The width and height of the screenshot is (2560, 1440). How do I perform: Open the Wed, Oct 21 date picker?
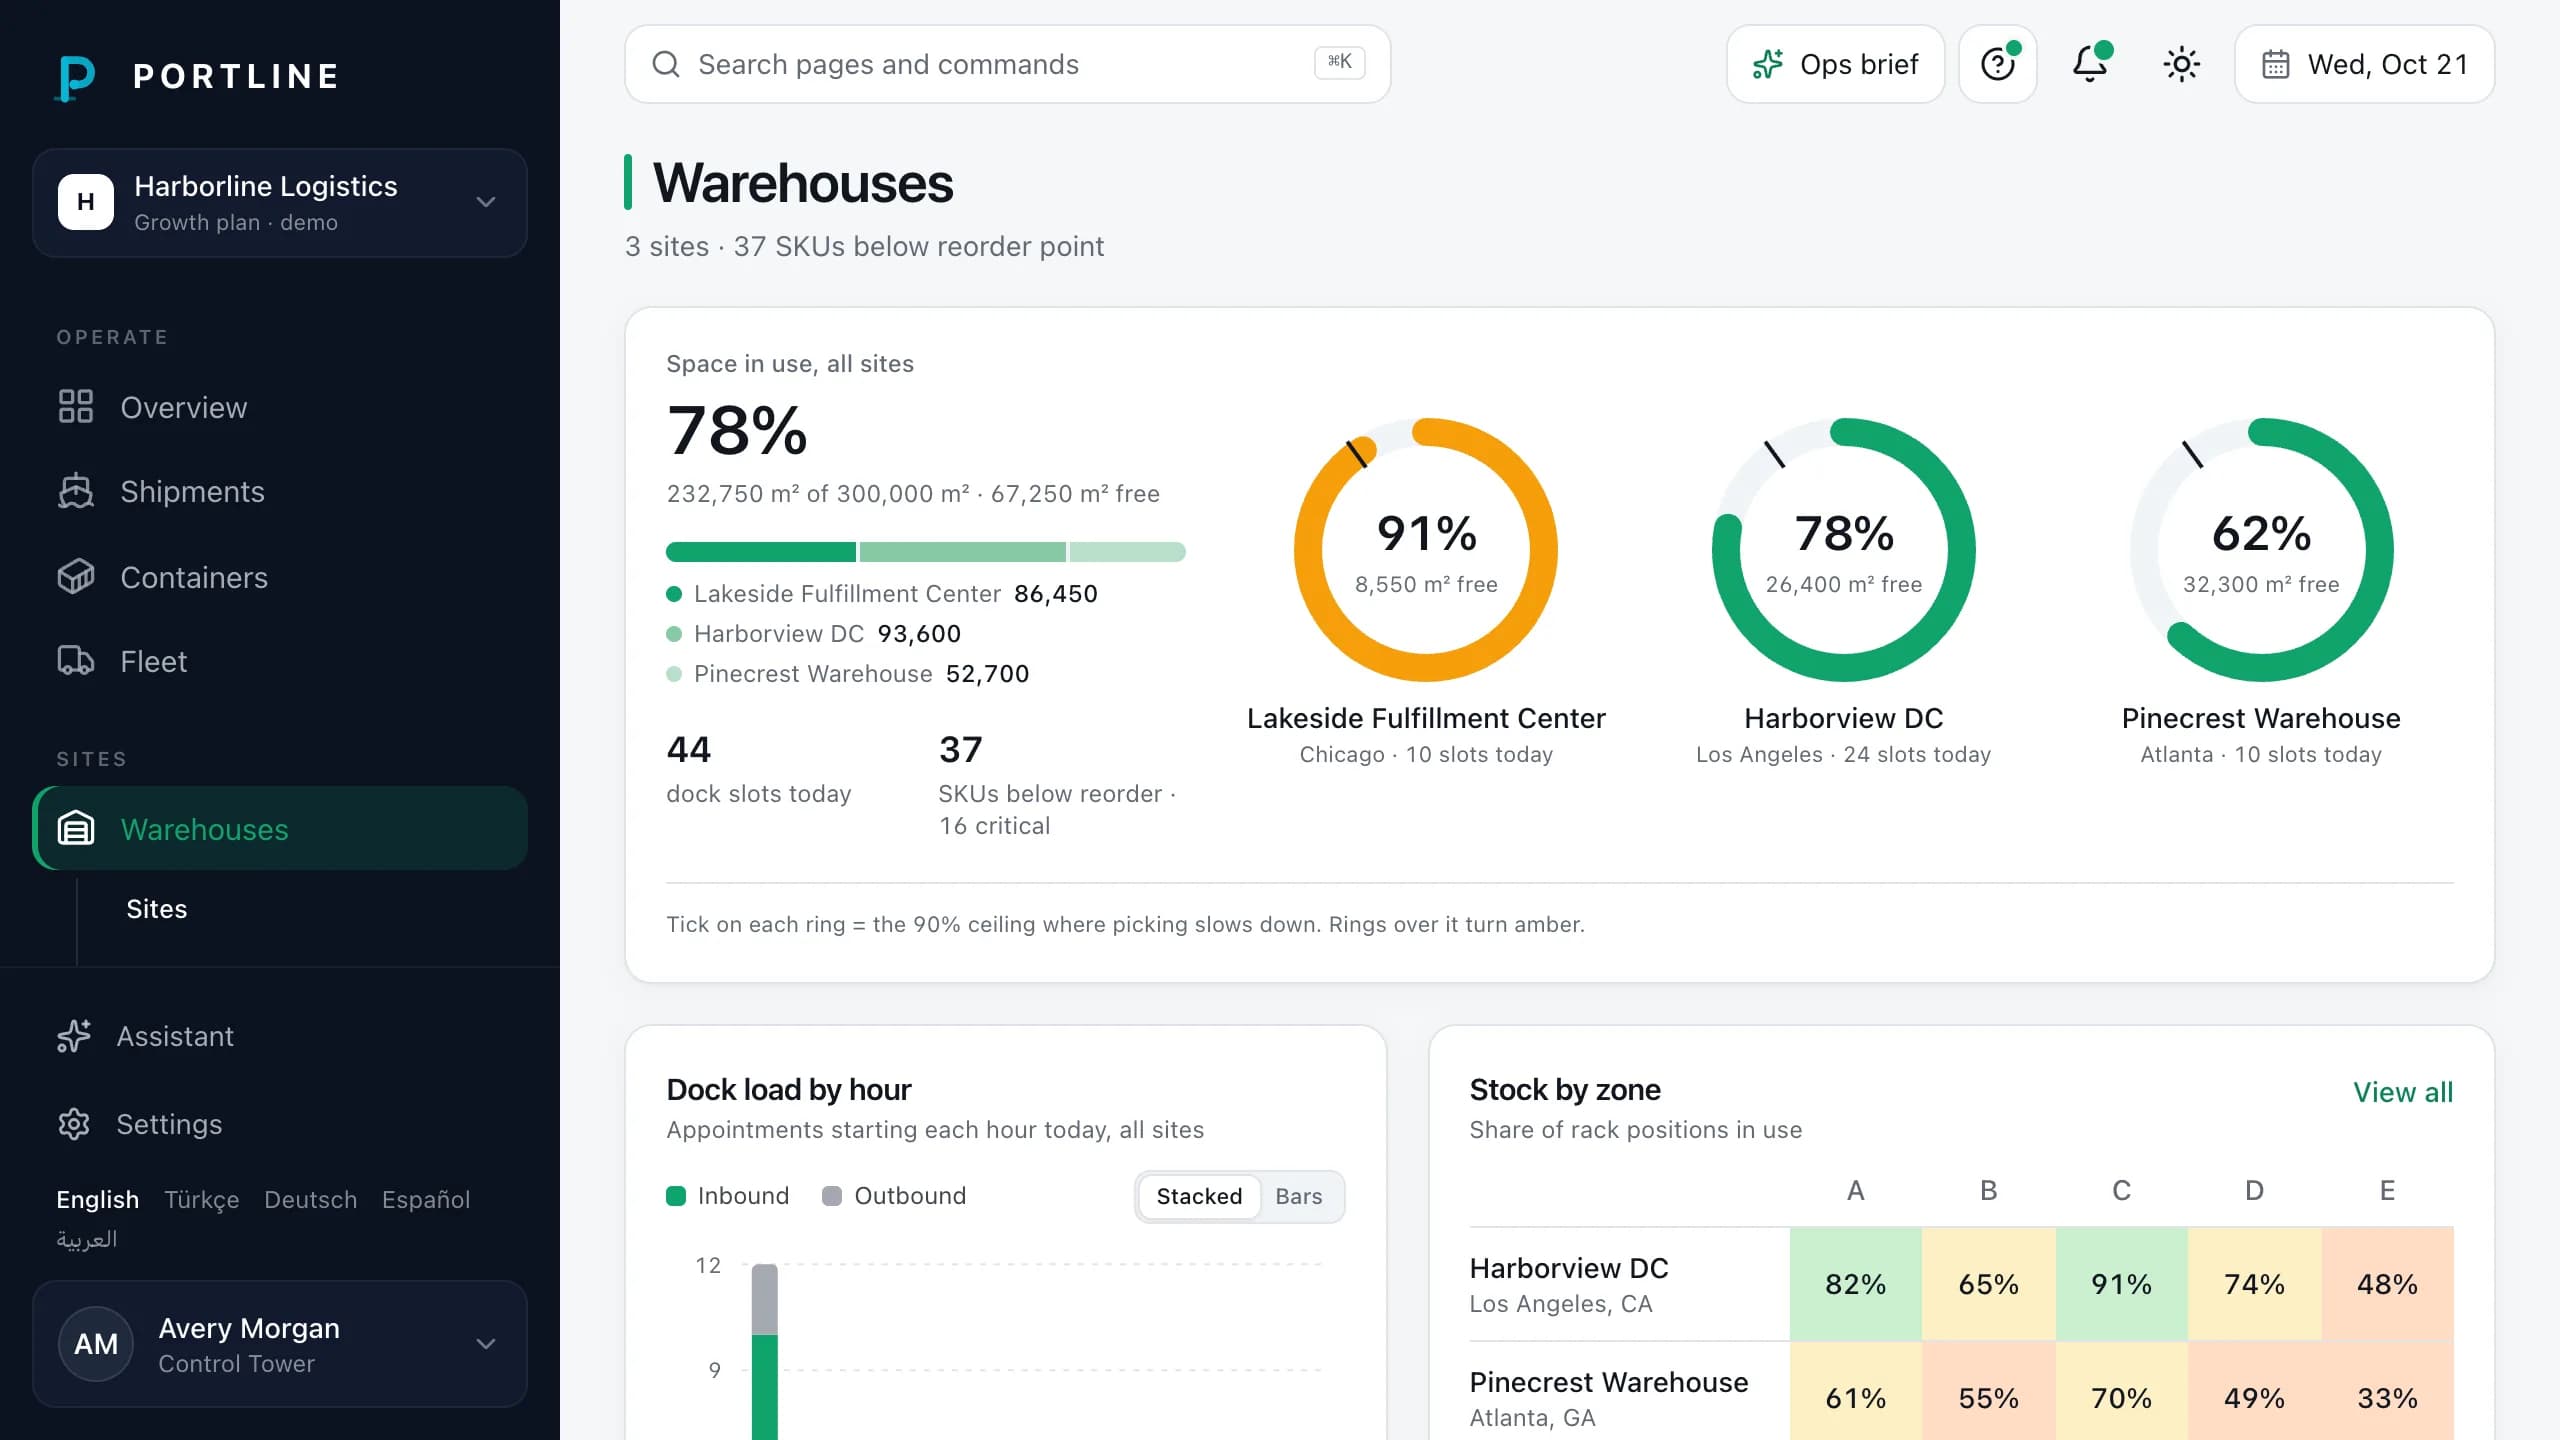pos(2365,64)
